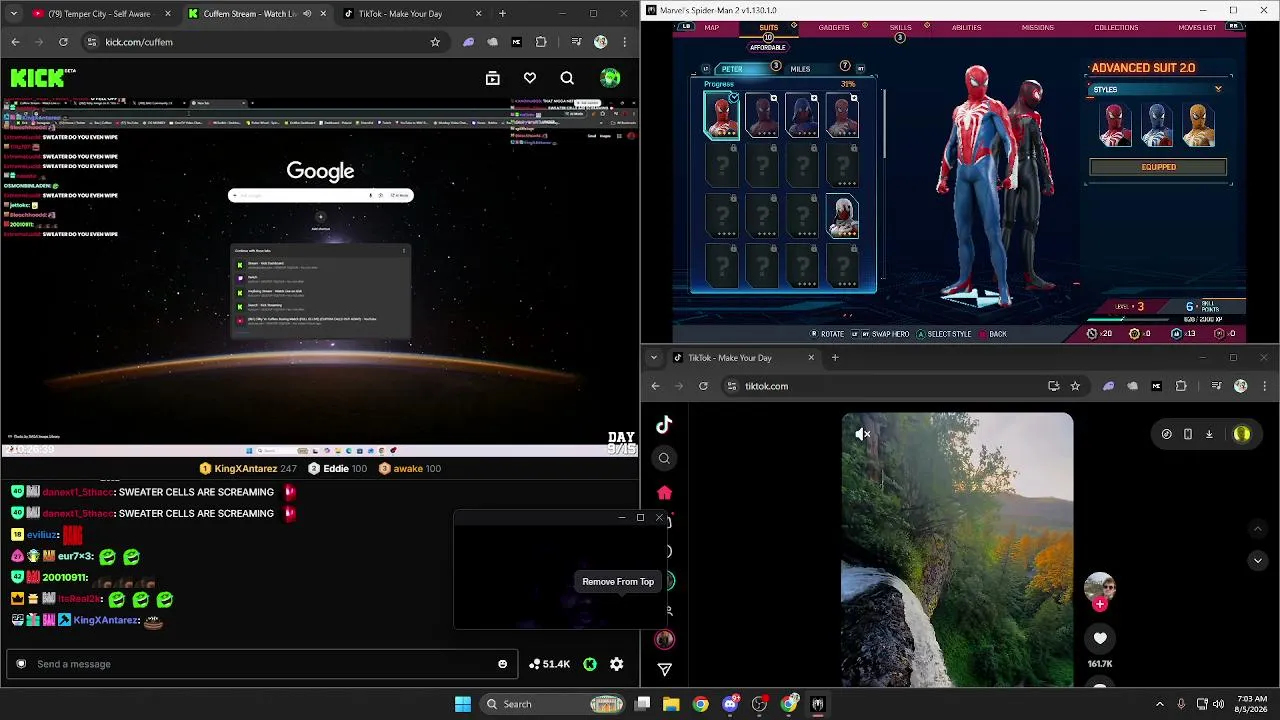1280x720 pixels.
Task: Choose the red suit style swatch
Action: [1115, 125]
